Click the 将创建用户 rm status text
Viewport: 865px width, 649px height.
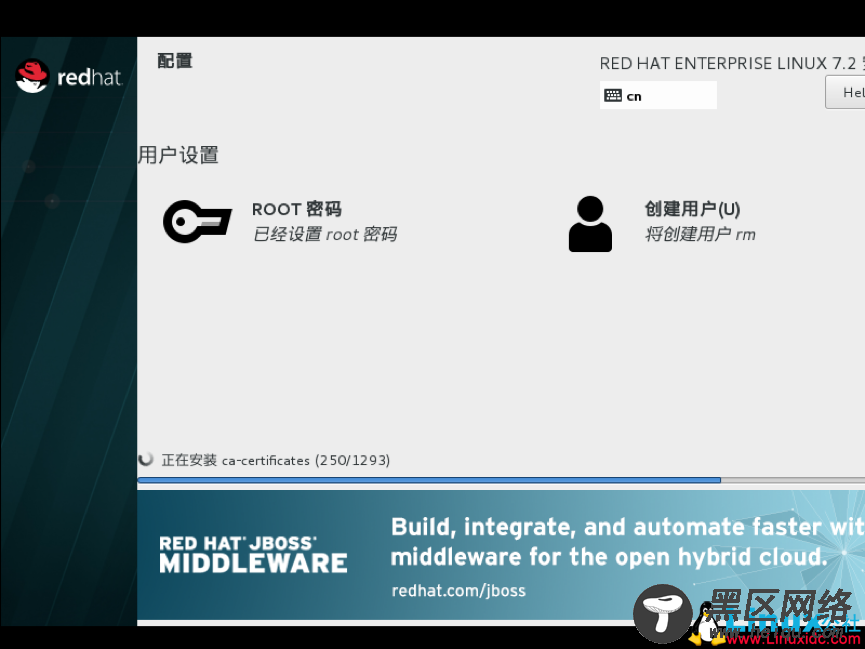pos(700,234)
